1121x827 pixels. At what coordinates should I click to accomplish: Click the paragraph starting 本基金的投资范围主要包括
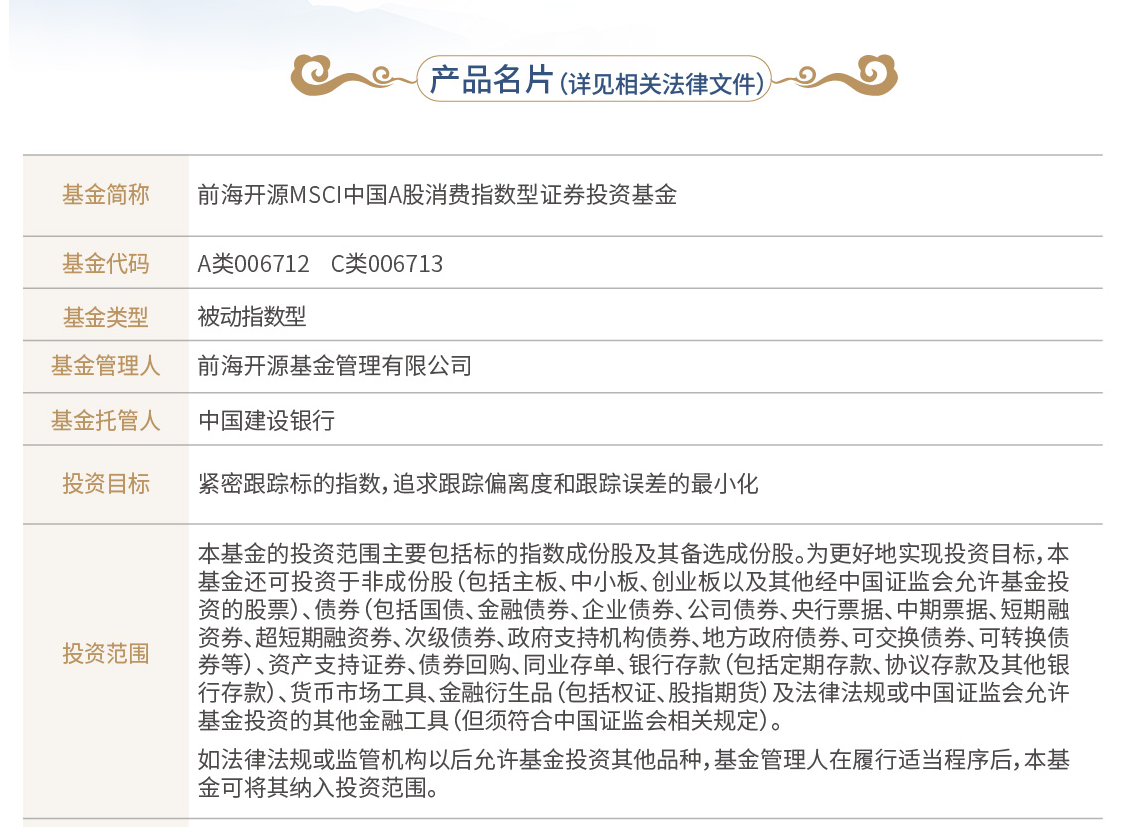click(633, 637)
